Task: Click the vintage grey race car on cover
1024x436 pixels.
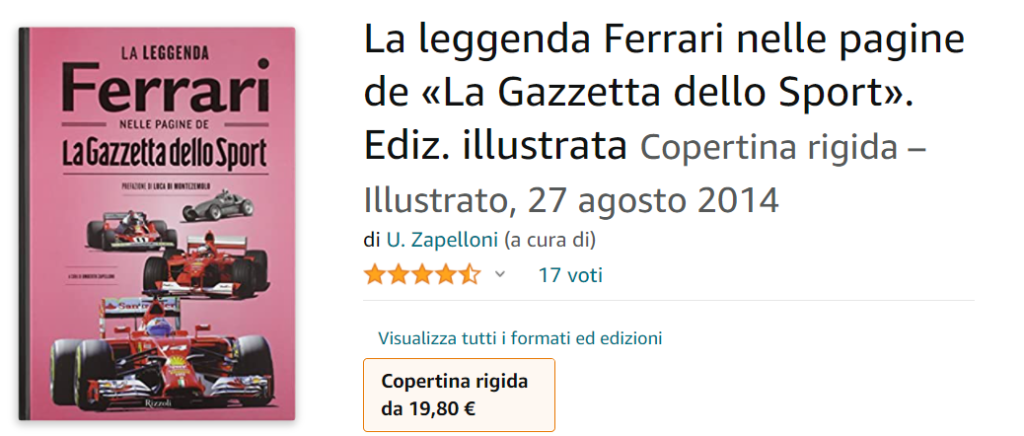Action: (217, 205)
